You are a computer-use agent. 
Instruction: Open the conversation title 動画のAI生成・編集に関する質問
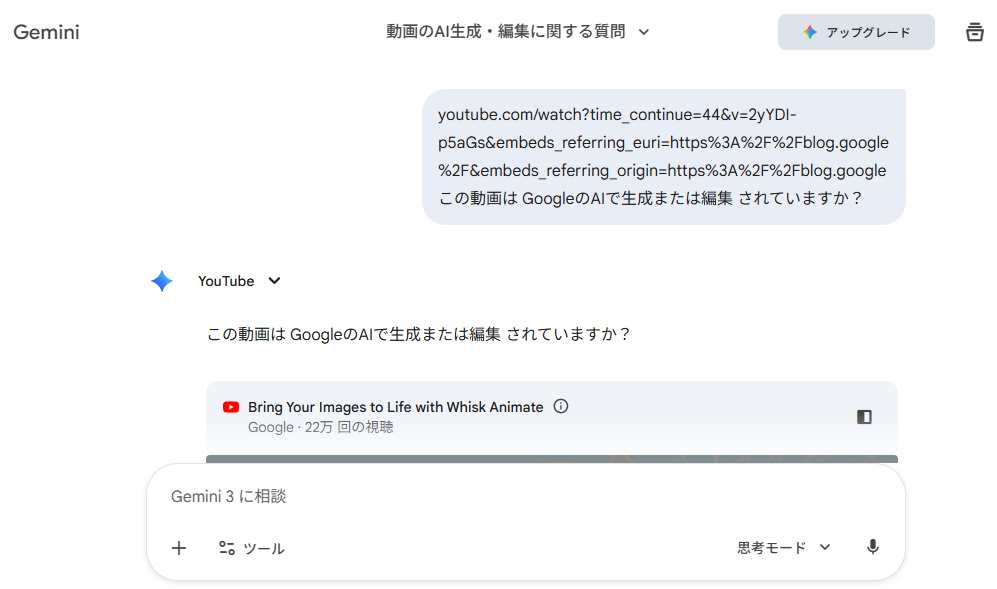(x=505, y=32)
